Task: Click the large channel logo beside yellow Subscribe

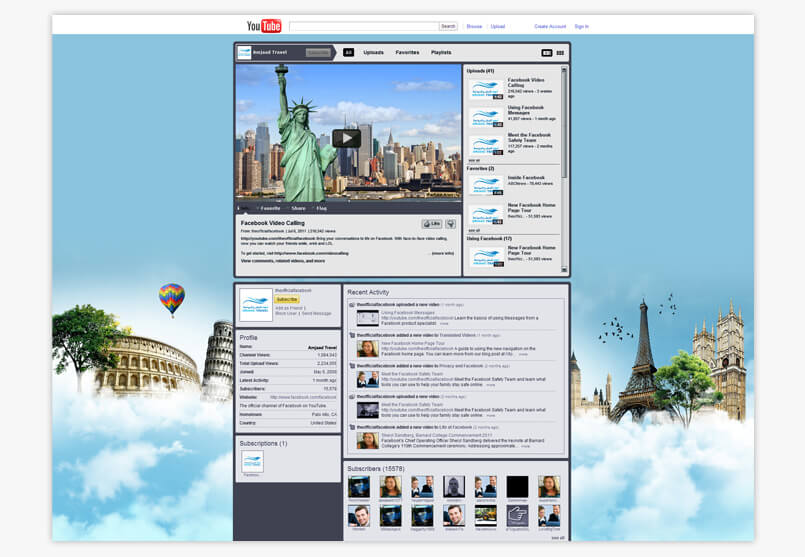Action: point(256,305)
